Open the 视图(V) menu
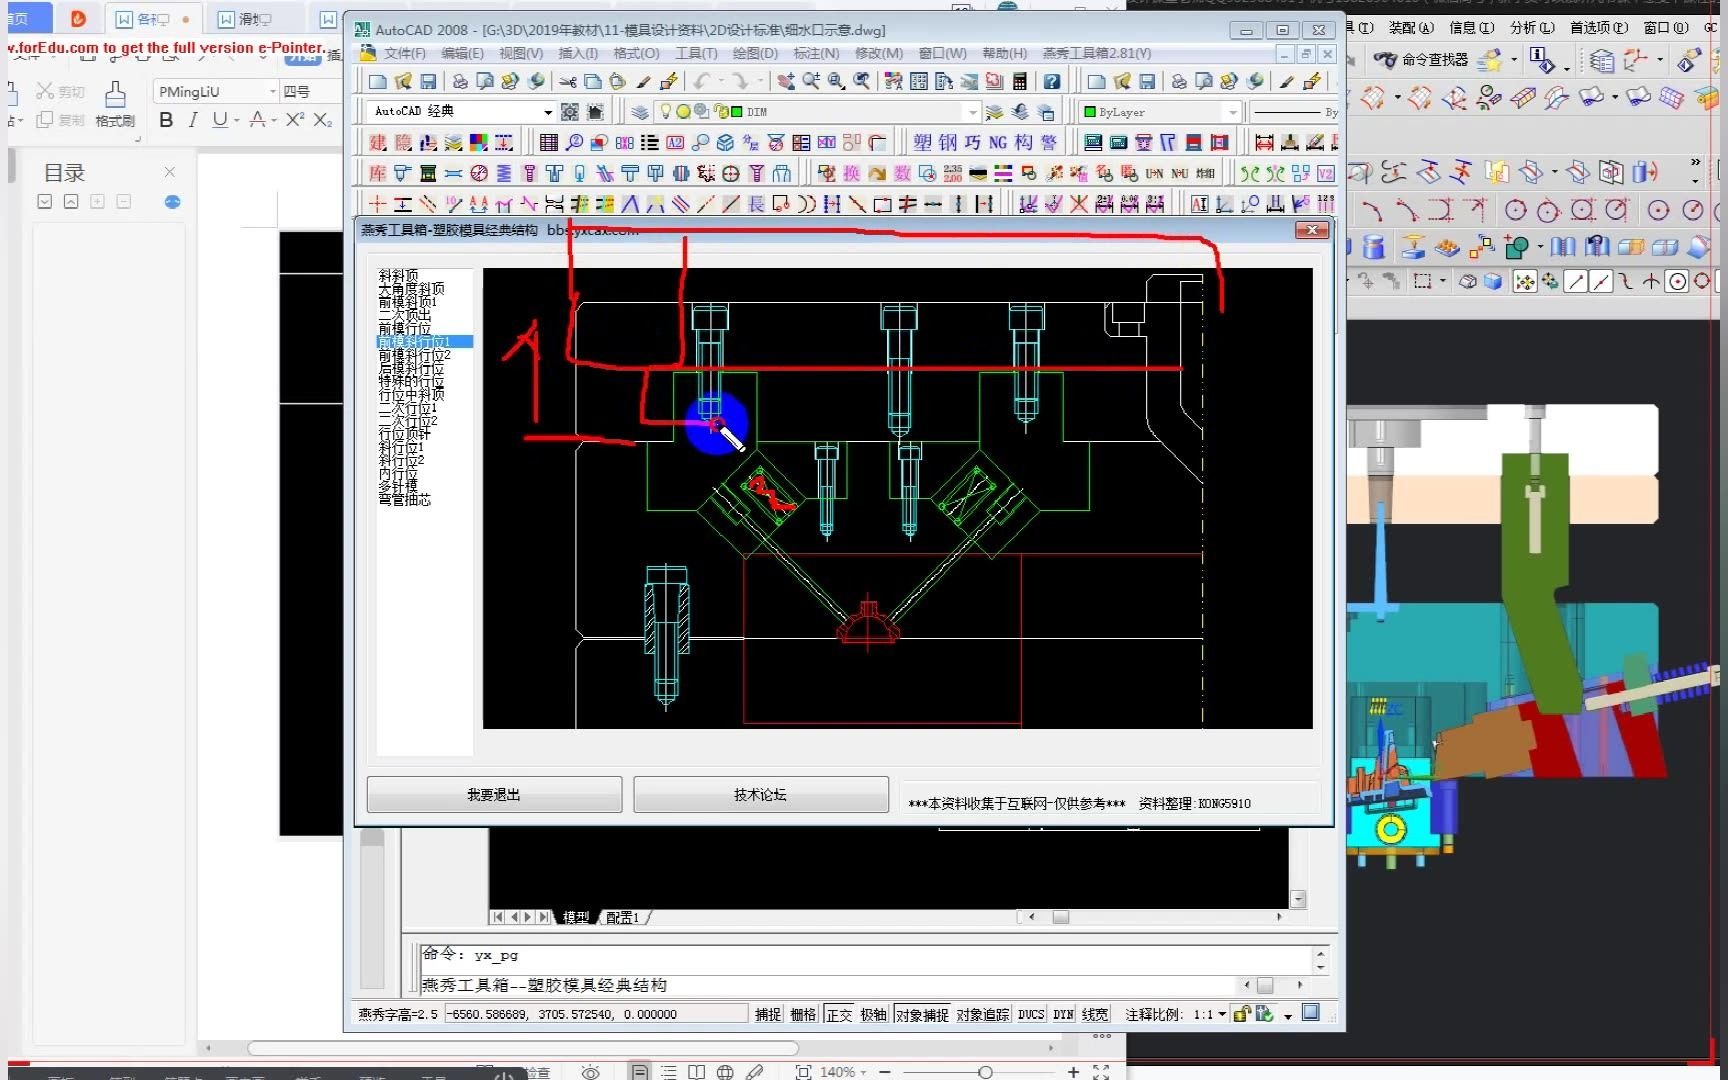 click(x=521, y=53)
